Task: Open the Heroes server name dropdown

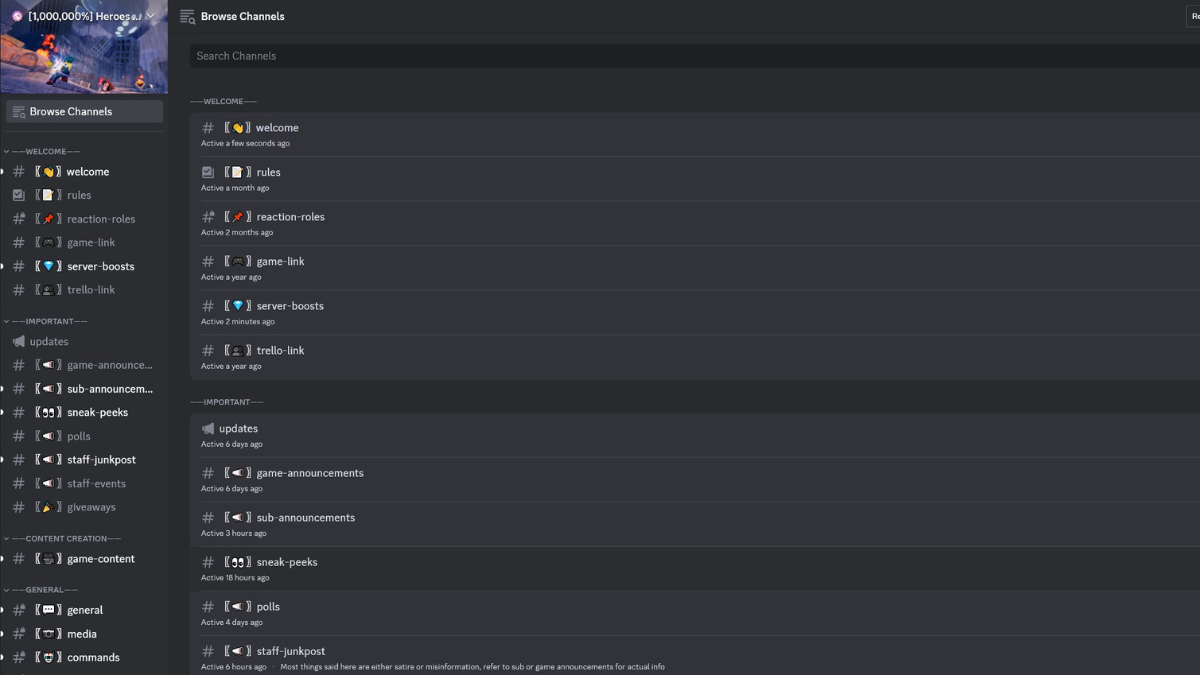Action: click(x=151, y=16)
